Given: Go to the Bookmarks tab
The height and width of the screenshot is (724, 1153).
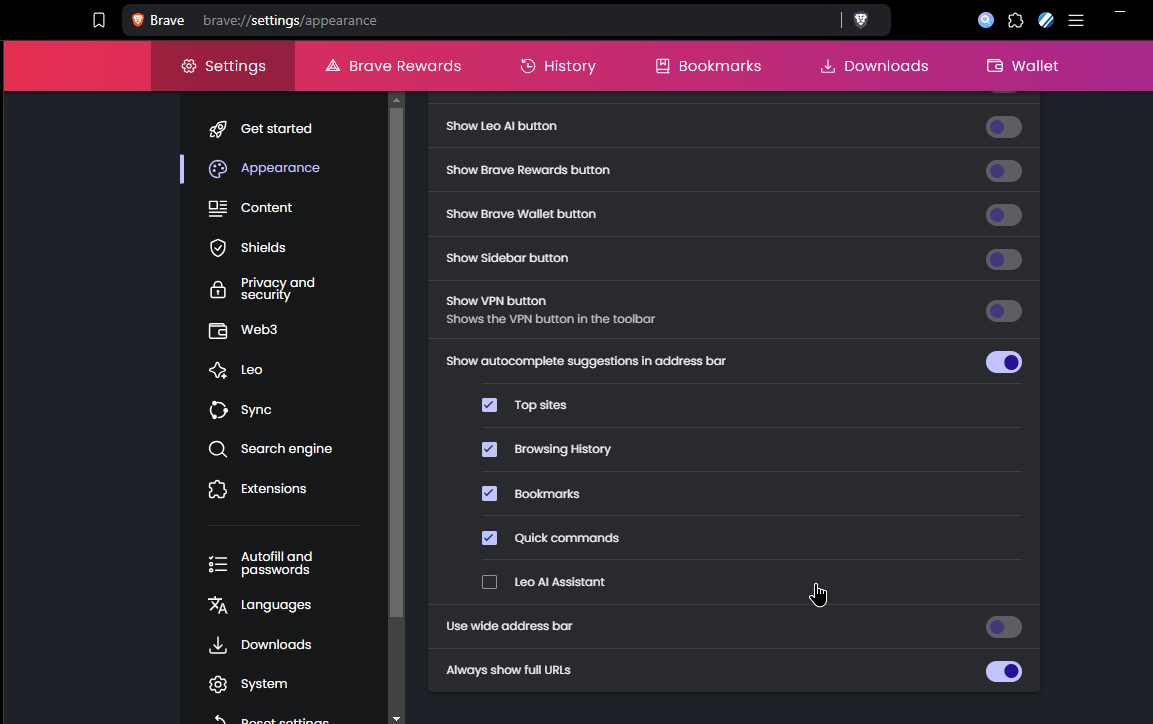Looking at the screenshot, I should 708,66.
